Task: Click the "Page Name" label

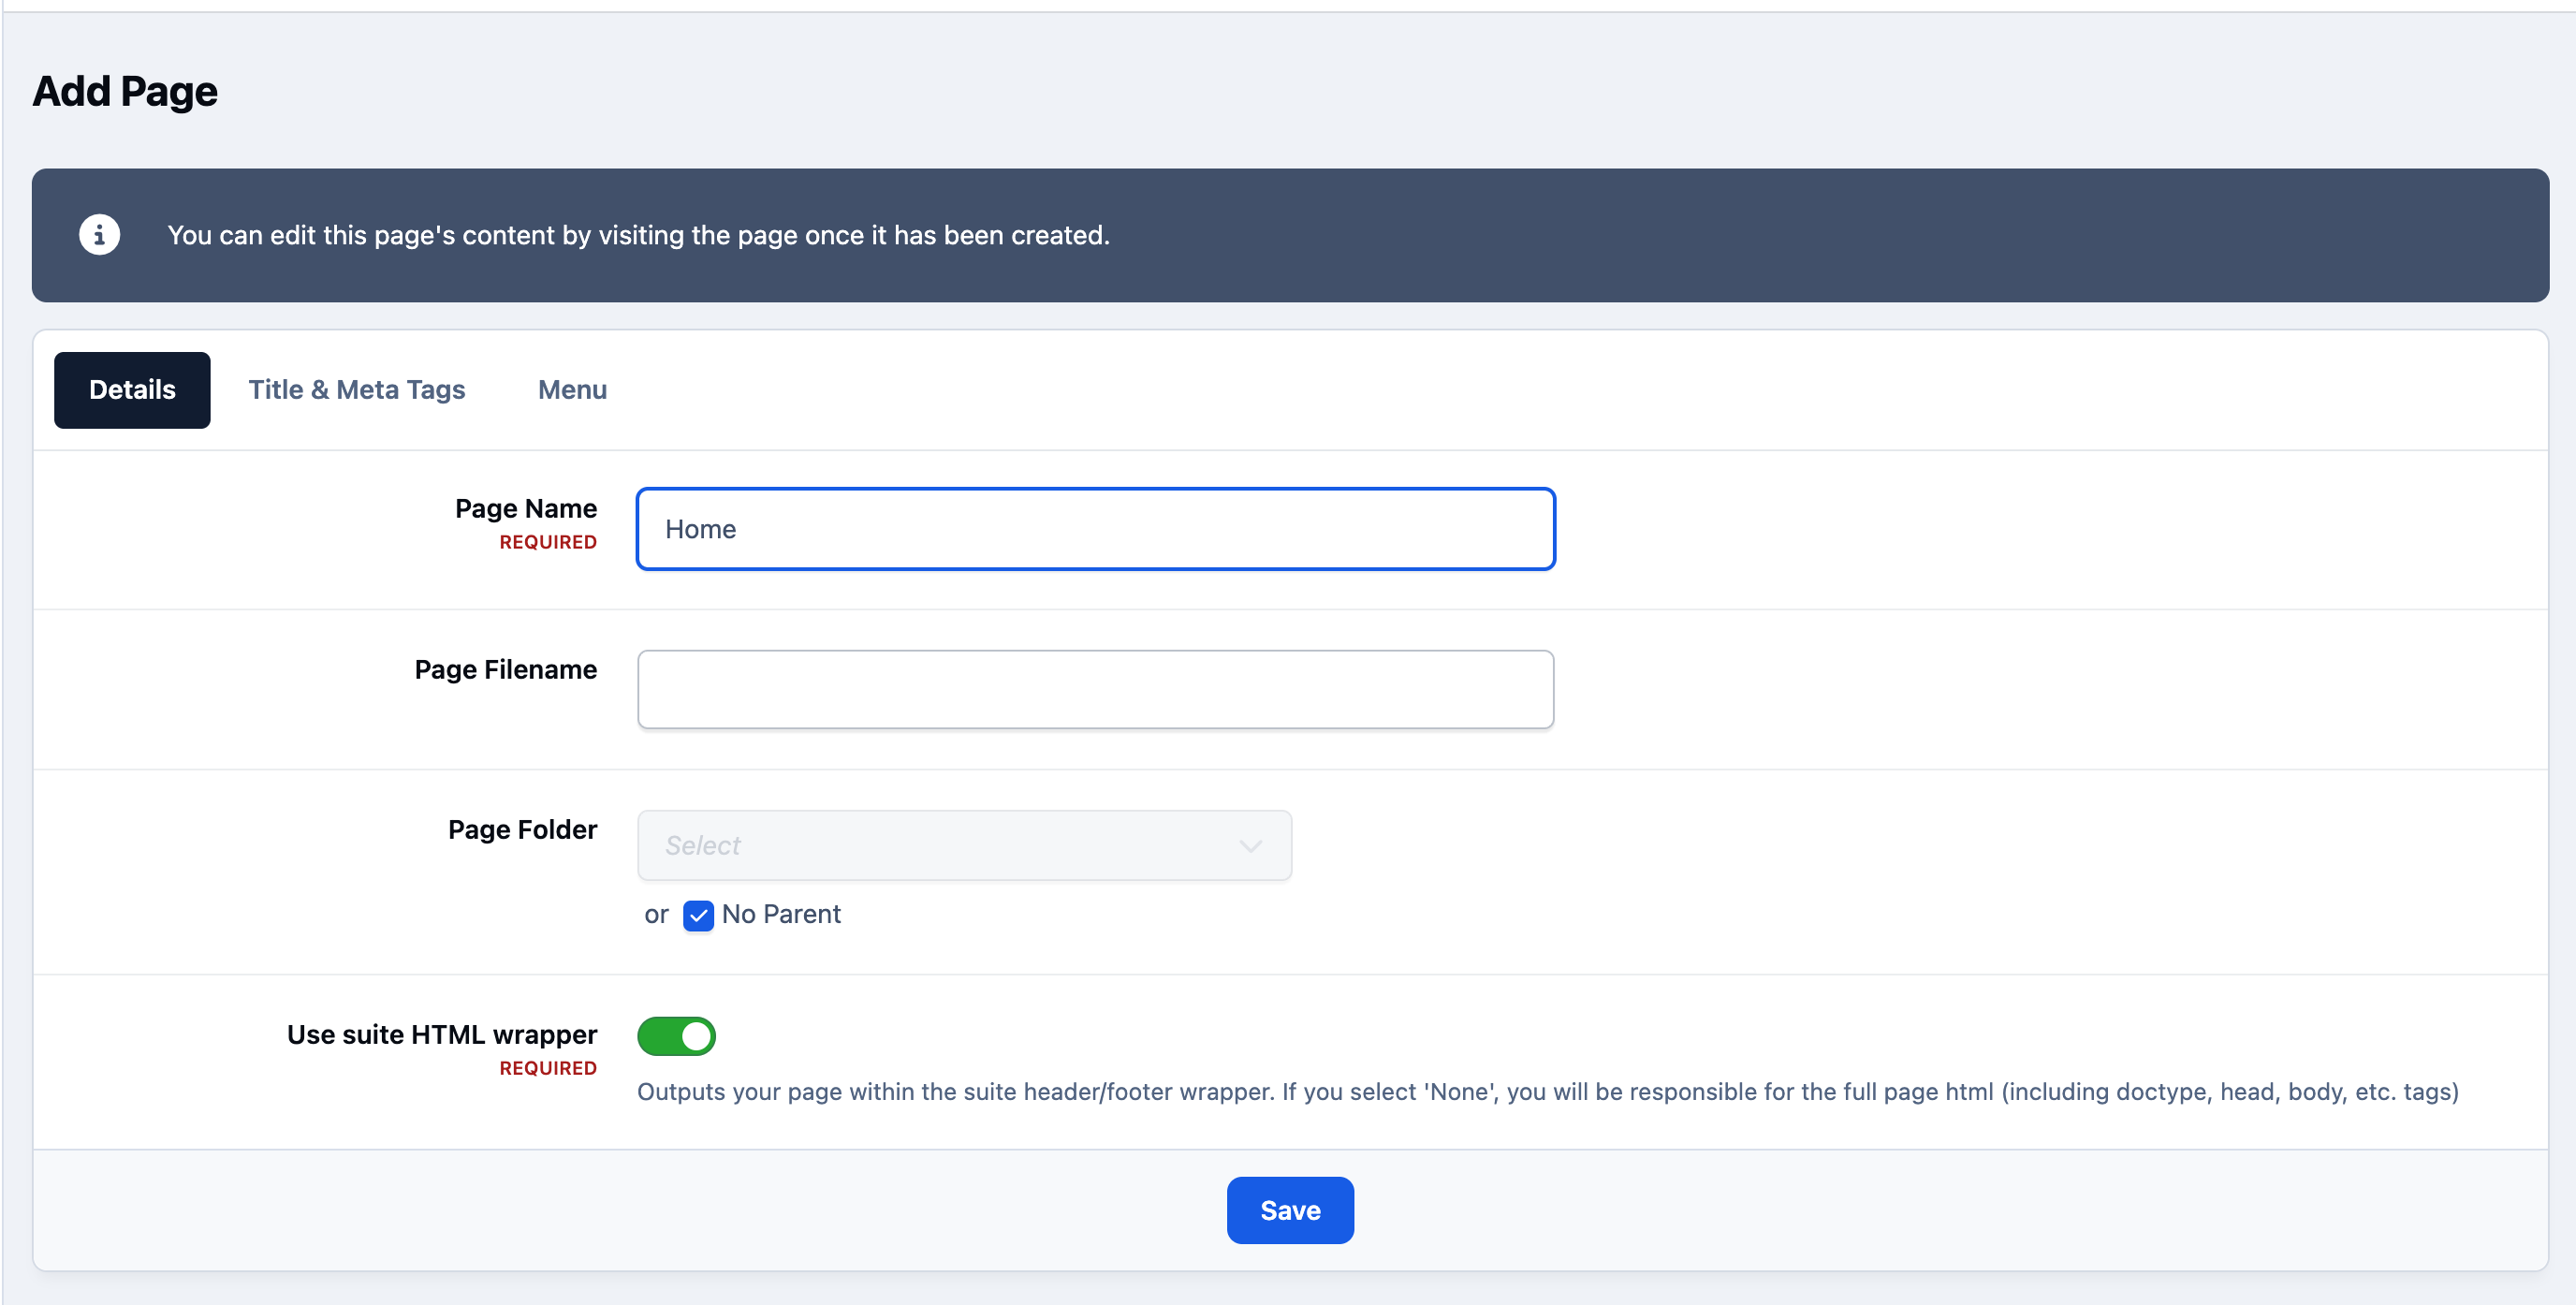Action: tap(526, 508)
